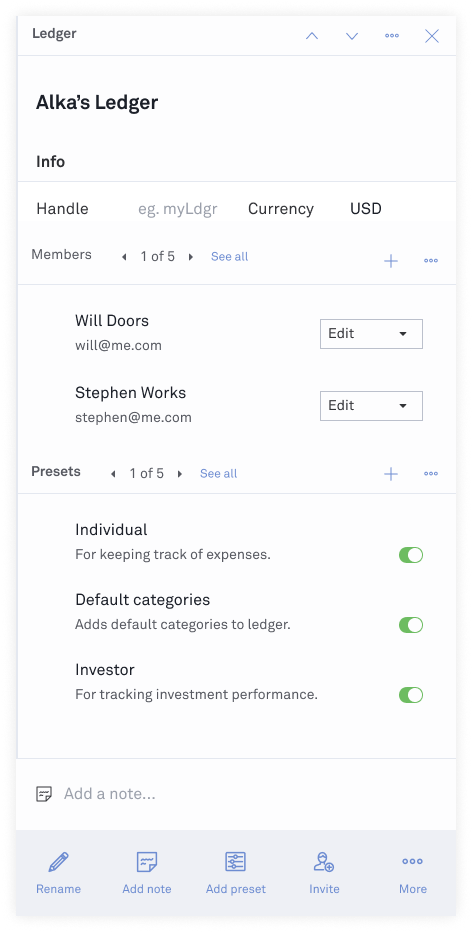The image size is (472, 932).
Task: Open the Edit dropdown for Will Doors
Action: [371, 334]
